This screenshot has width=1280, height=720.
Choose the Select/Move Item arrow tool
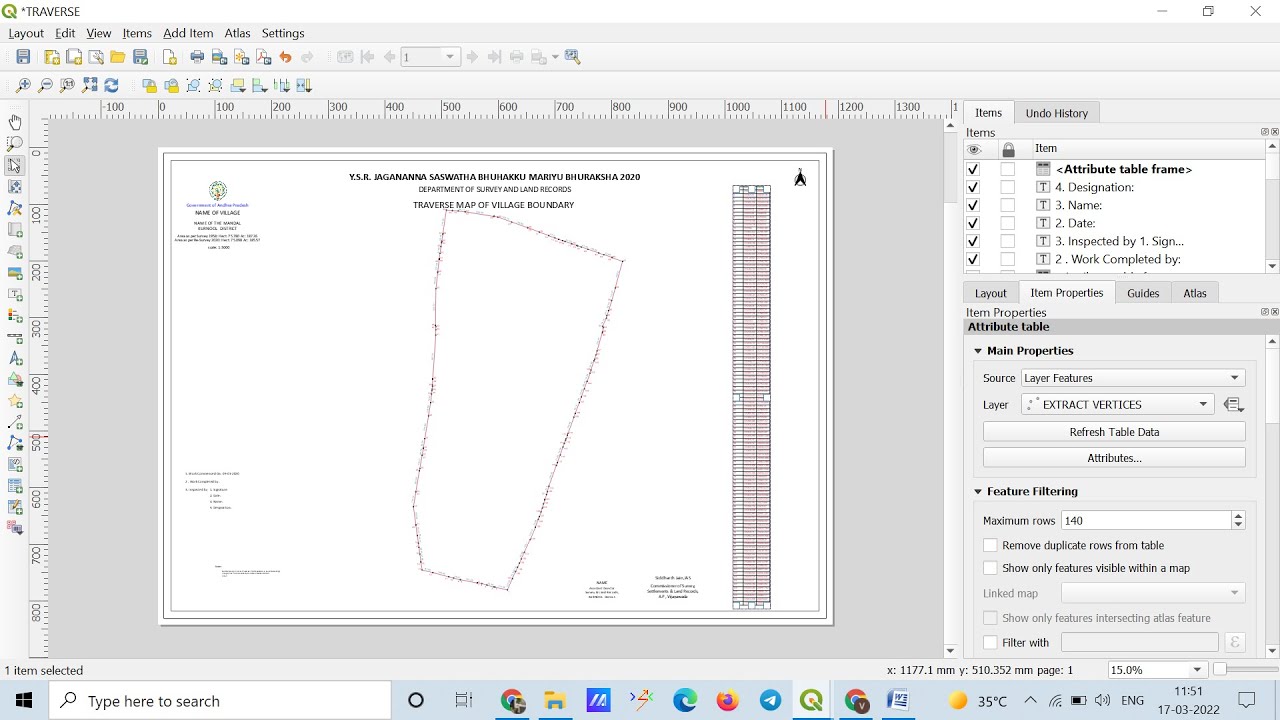[15, 166]
